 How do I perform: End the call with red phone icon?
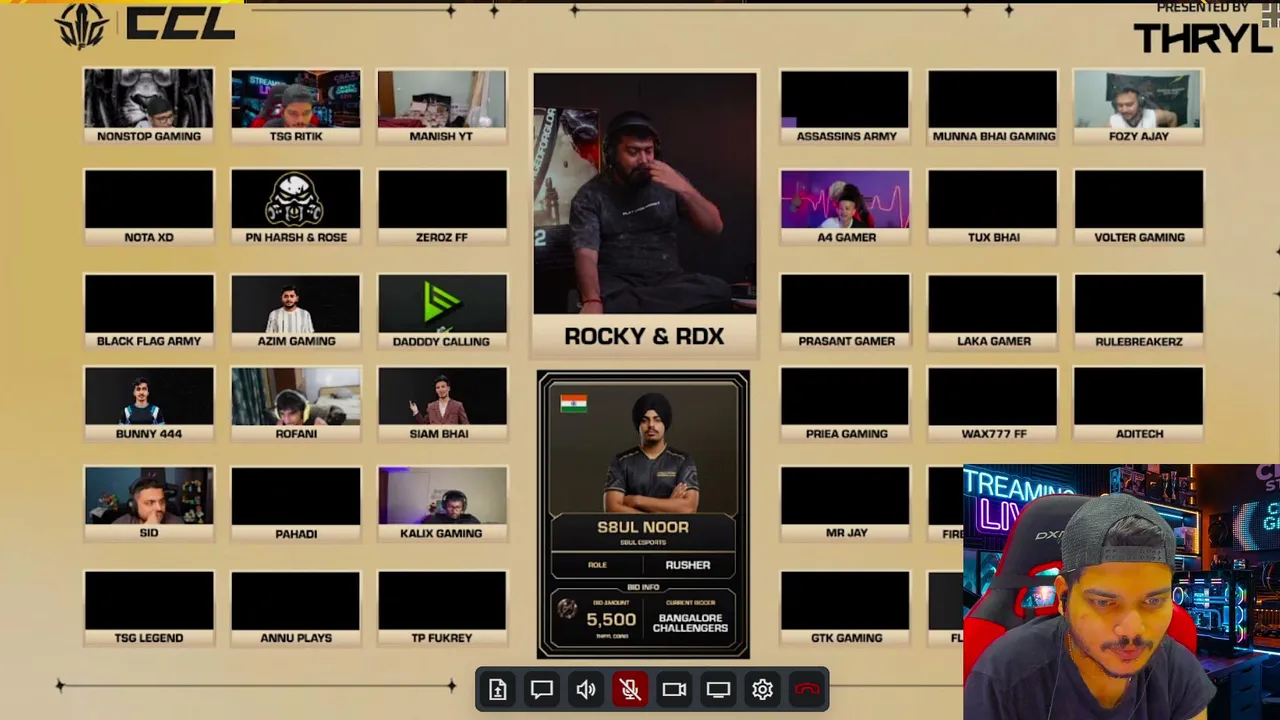[807, 689]
